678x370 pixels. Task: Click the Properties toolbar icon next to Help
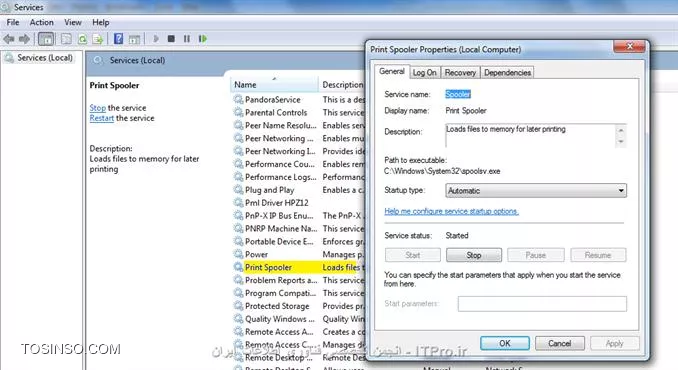134,39
